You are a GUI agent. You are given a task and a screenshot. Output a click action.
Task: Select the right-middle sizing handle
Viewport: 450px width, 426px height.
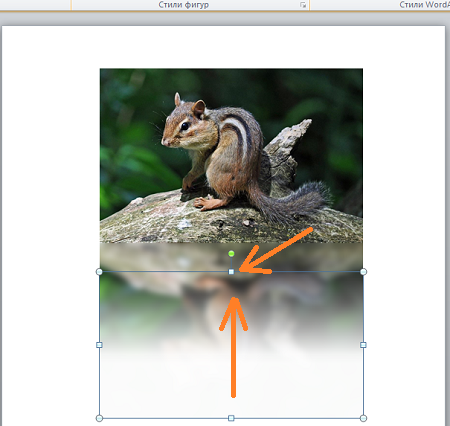(x=363, y=345)
